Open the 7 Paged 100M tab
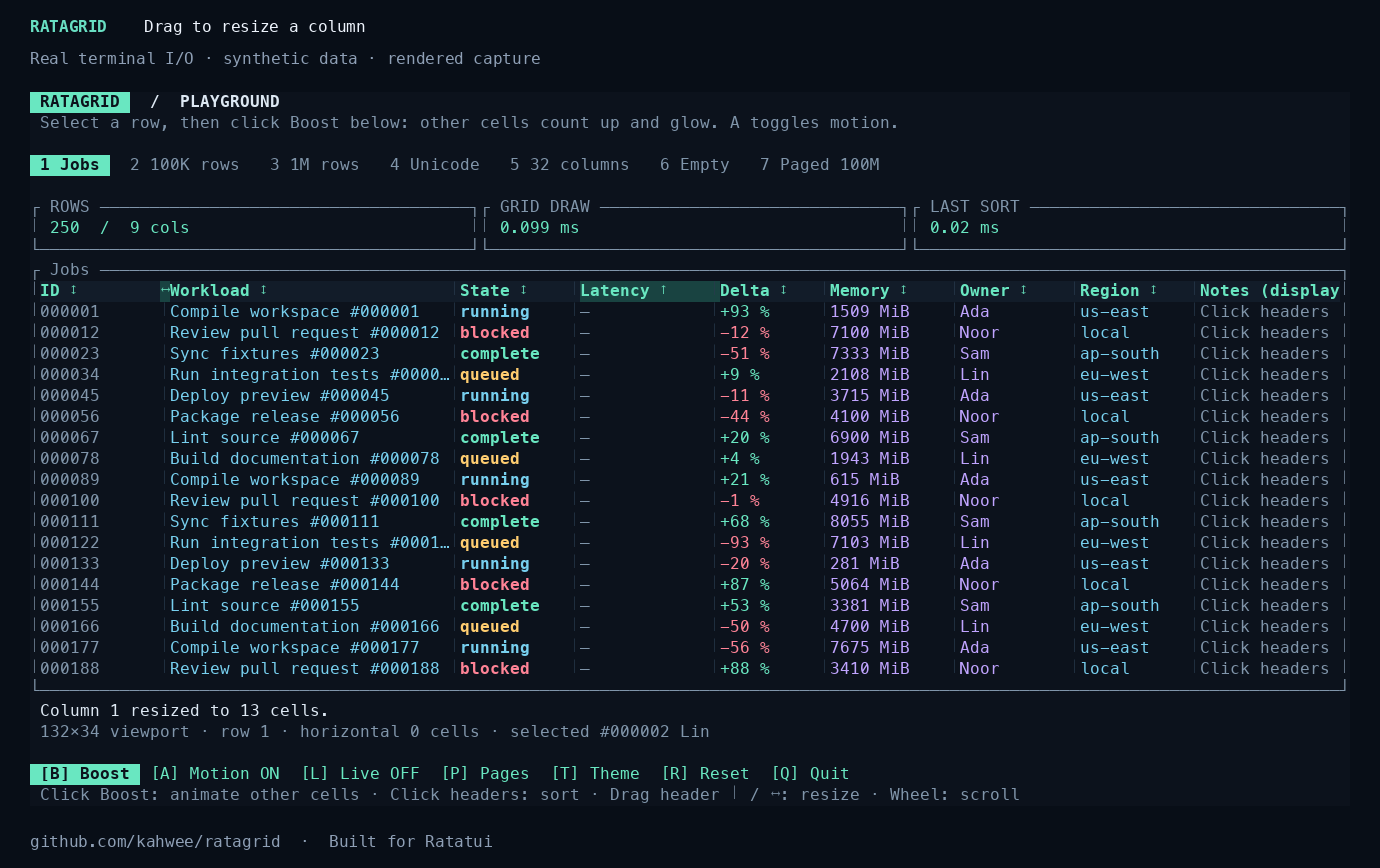 [x=820, y=164]
